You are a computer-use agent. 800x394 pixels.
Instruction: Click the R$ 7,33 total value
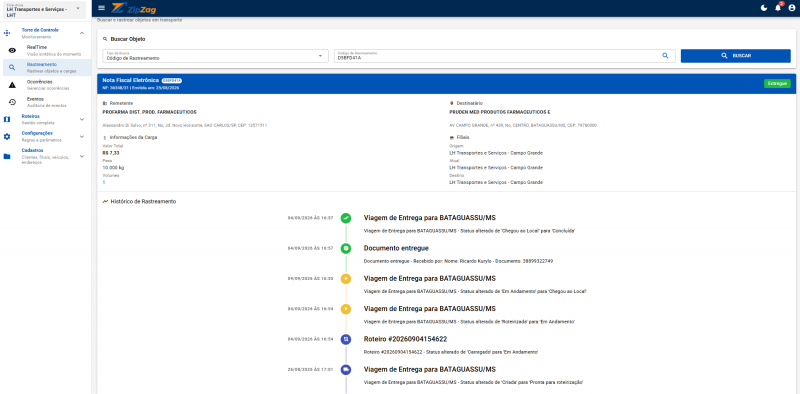click(111, 153)
